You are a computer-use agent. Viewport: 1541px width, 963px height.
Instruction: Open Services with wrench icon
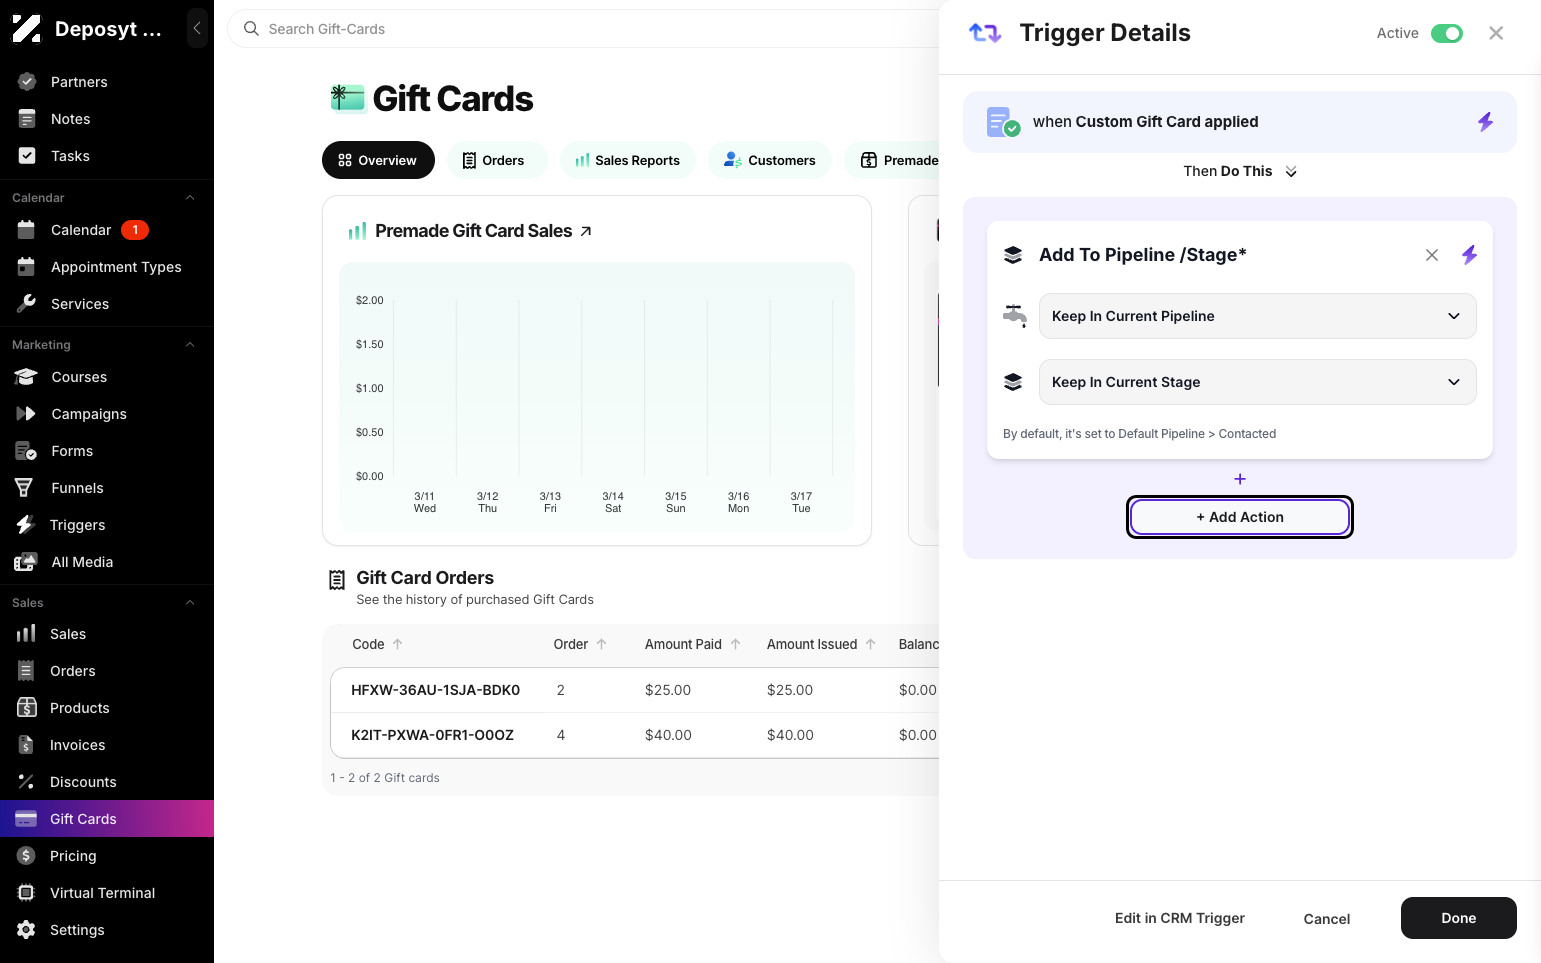[80, 304]
